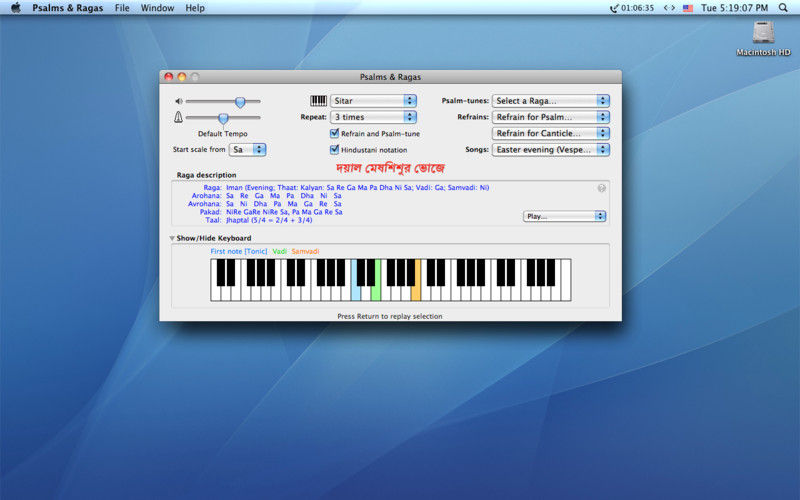Screen dimensions: 800x500
Task: Open Start scale from Sa dropdown
Action: (247, 149)
